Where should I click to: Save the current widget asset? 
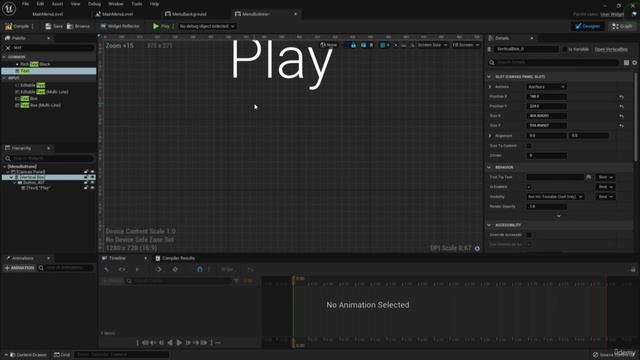point(54,26)
